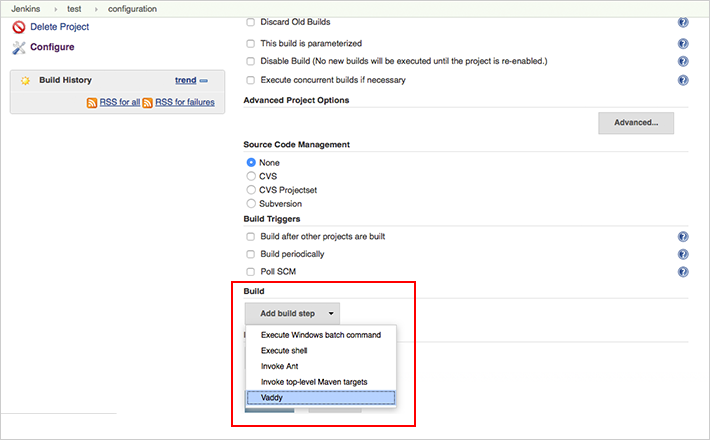Select Invoke Ant from the menu
710x440 pixels.
point(321,366)
